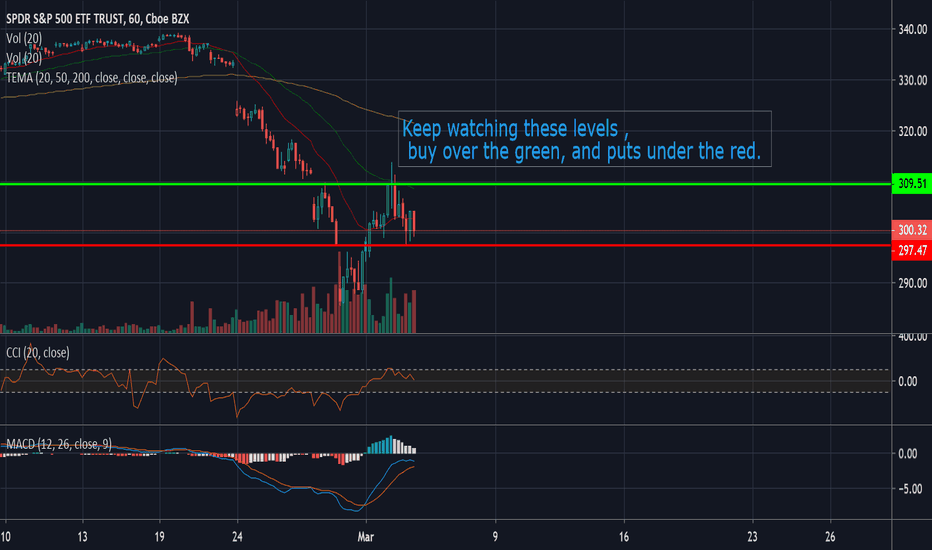Screen dimensions: 932x550
Task: Click the 340.00 level on price scale
Action: [913, 29]
